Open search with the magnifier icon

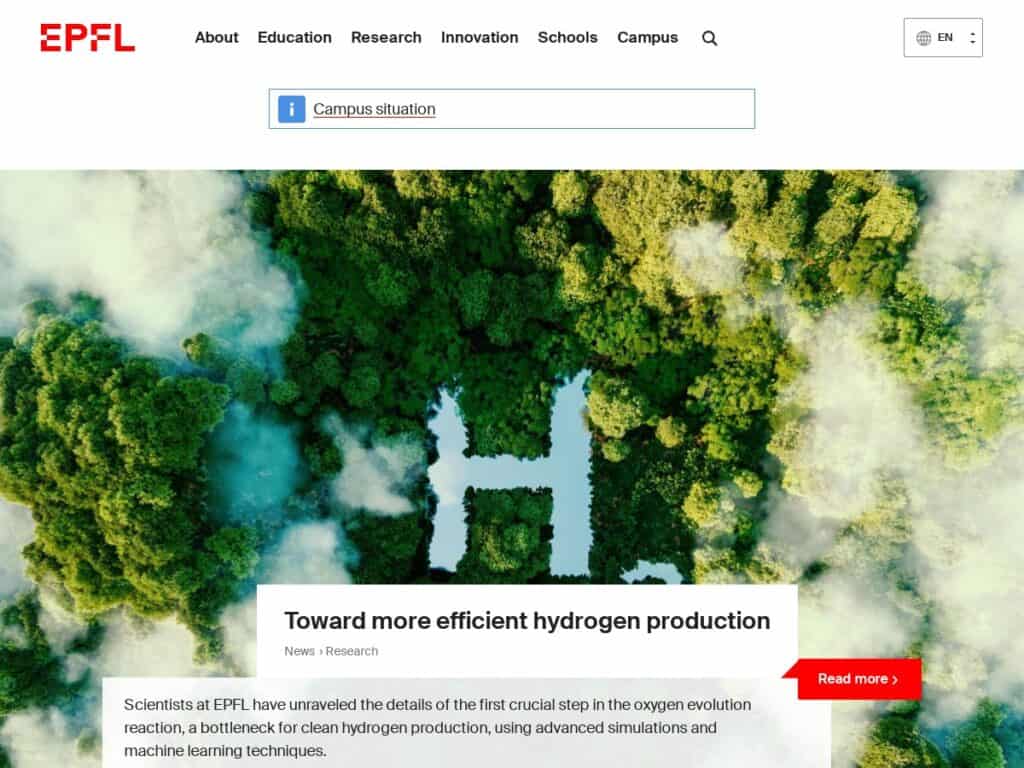709,38
